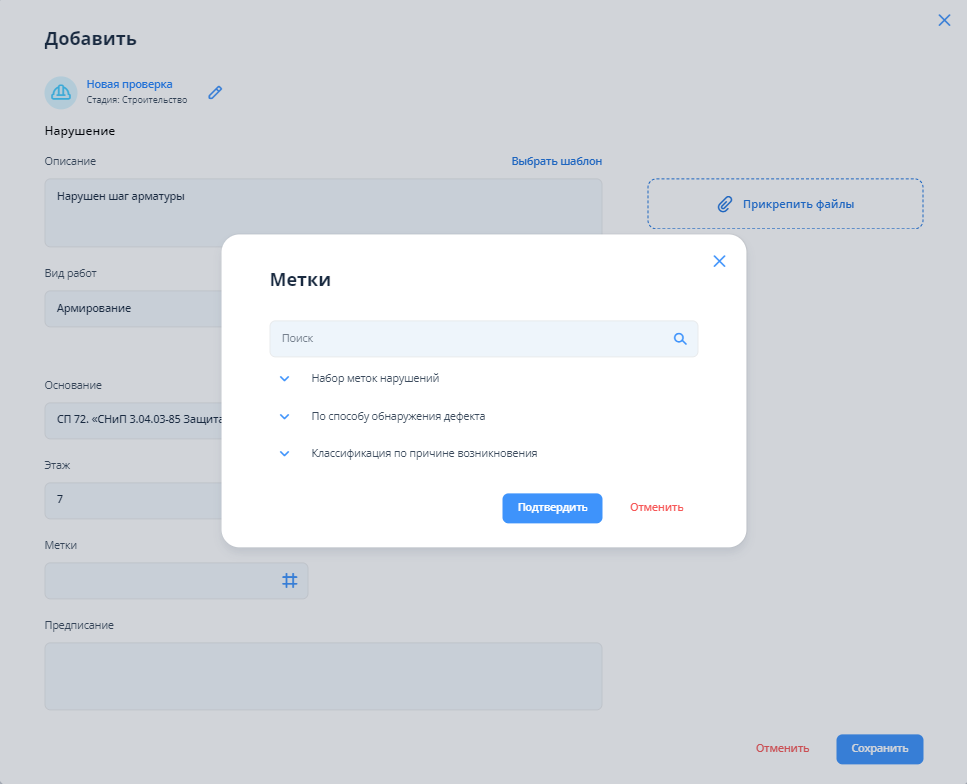
Task: Open the Новая проверка link
Action: pyautogui.click(x=129, y=84)
